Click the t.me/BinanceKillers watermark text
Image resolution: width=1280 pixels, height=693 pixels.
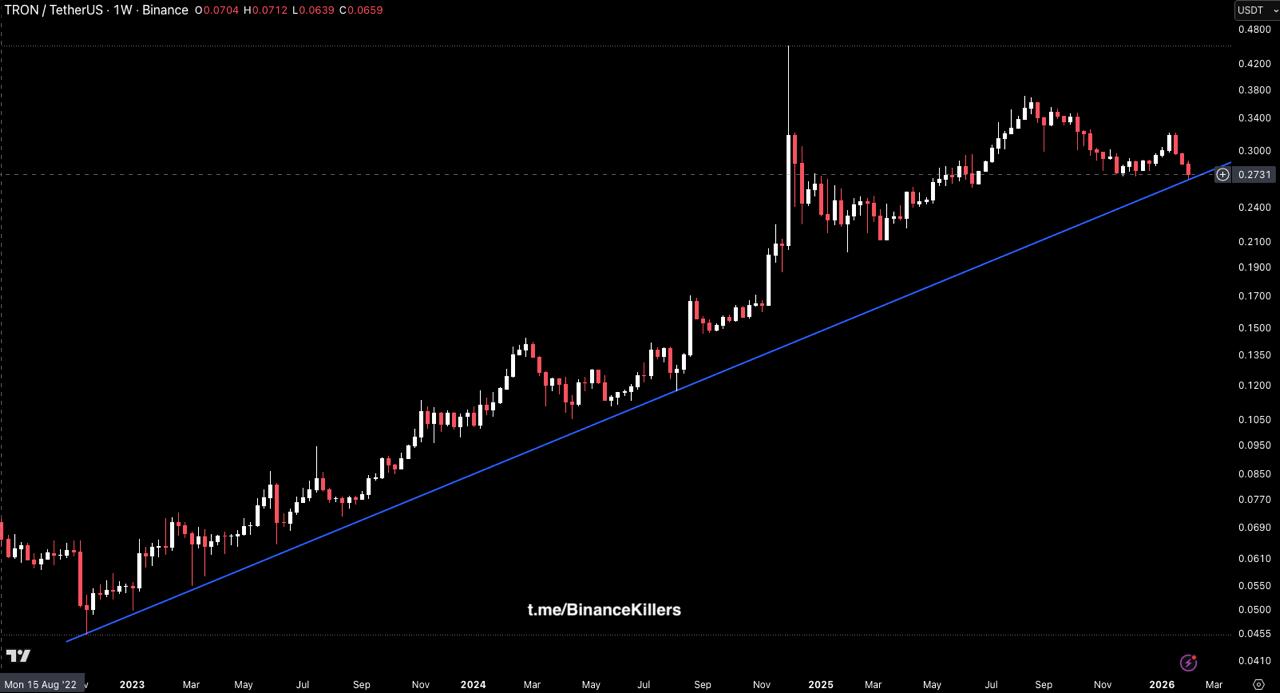604,609
